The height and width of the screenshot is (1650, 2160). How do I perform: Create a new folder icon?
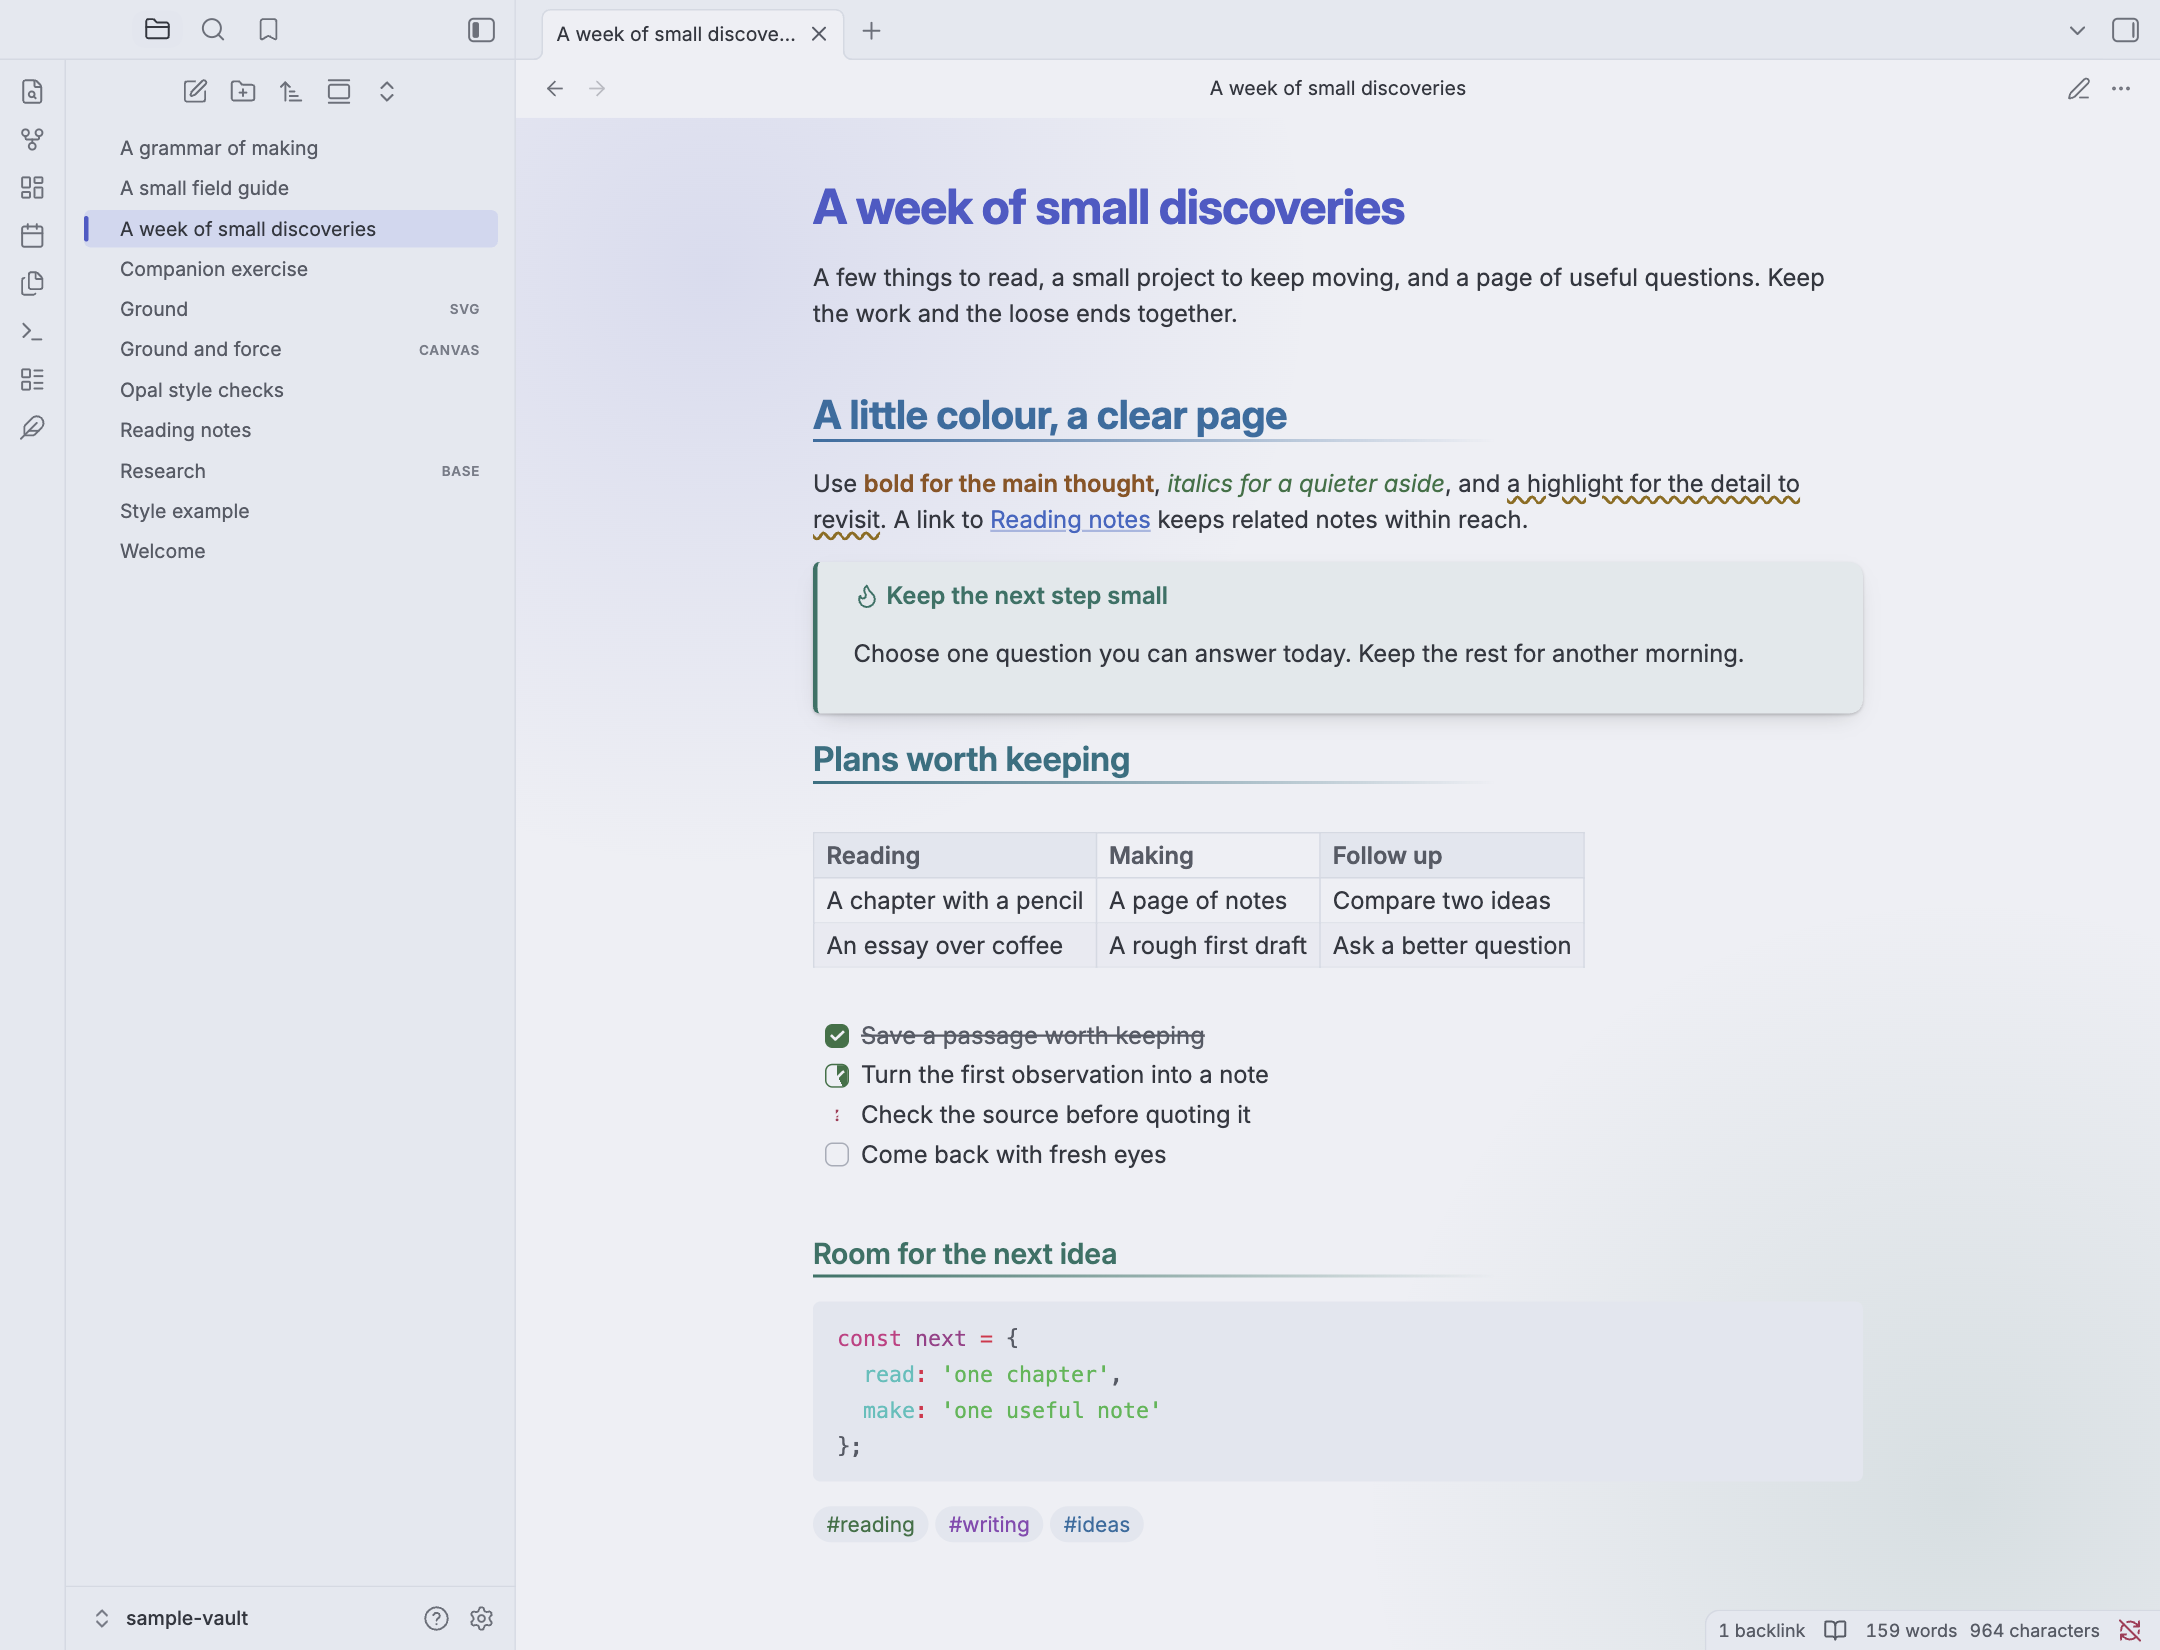coord(243,92)
